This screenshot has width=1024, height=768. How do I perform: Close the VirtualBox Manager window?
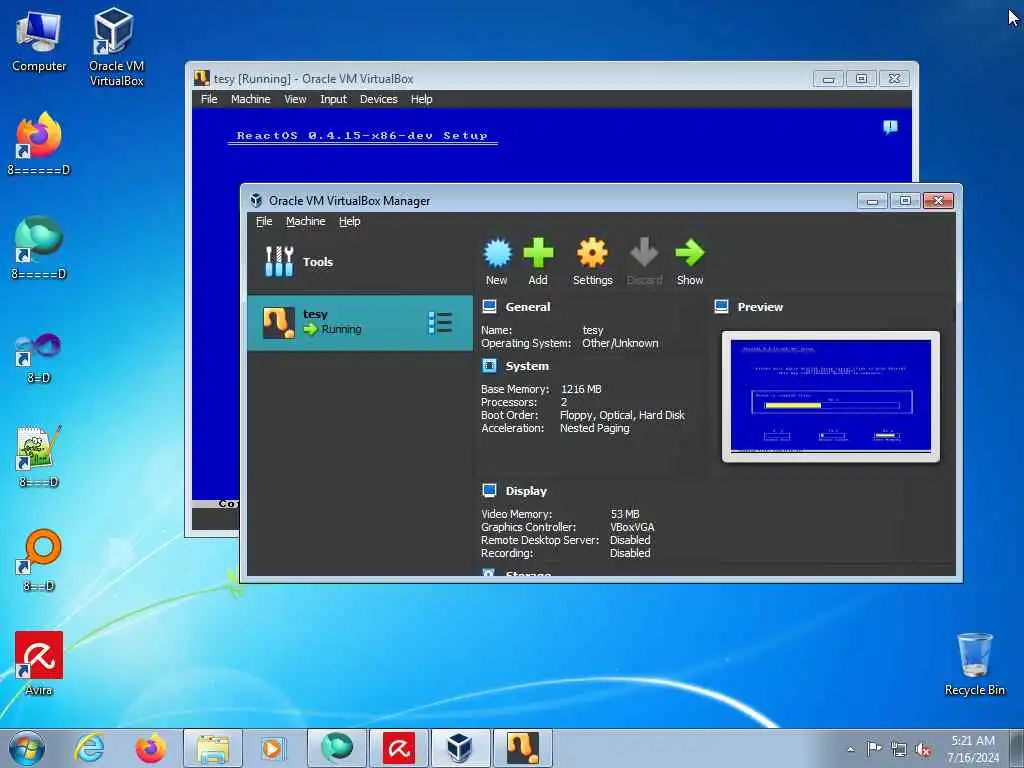click(x=938, y=200)
